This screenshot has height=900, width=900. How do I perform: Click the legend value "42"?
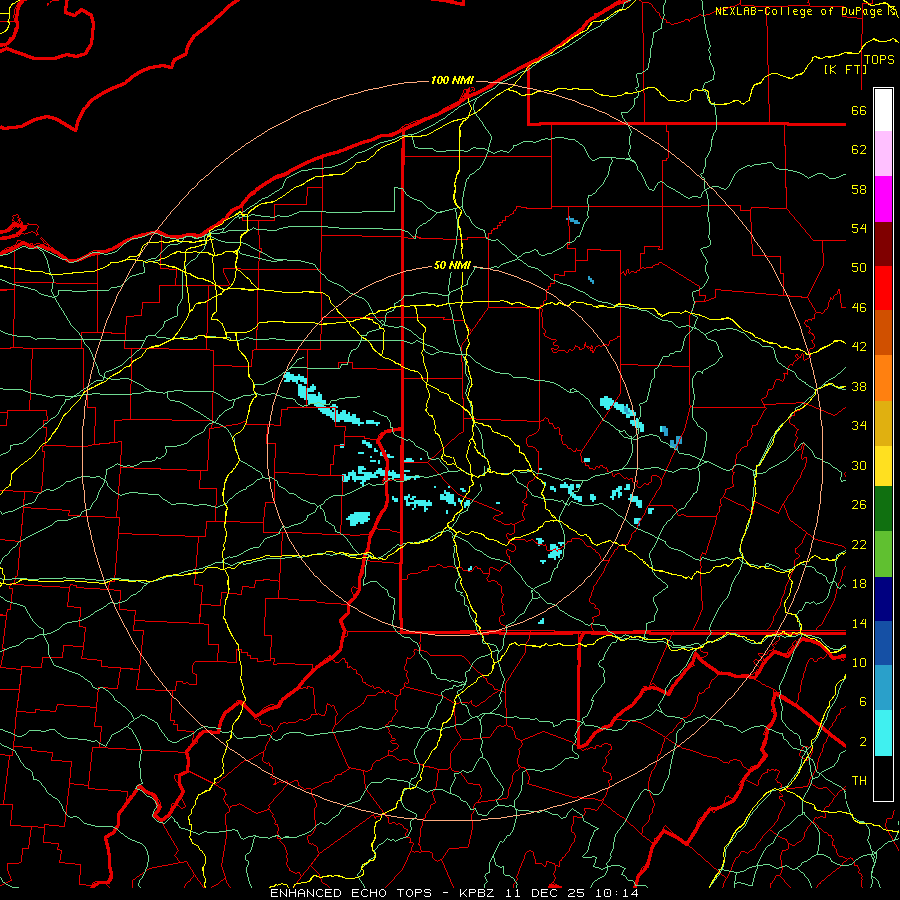point(859,347)
